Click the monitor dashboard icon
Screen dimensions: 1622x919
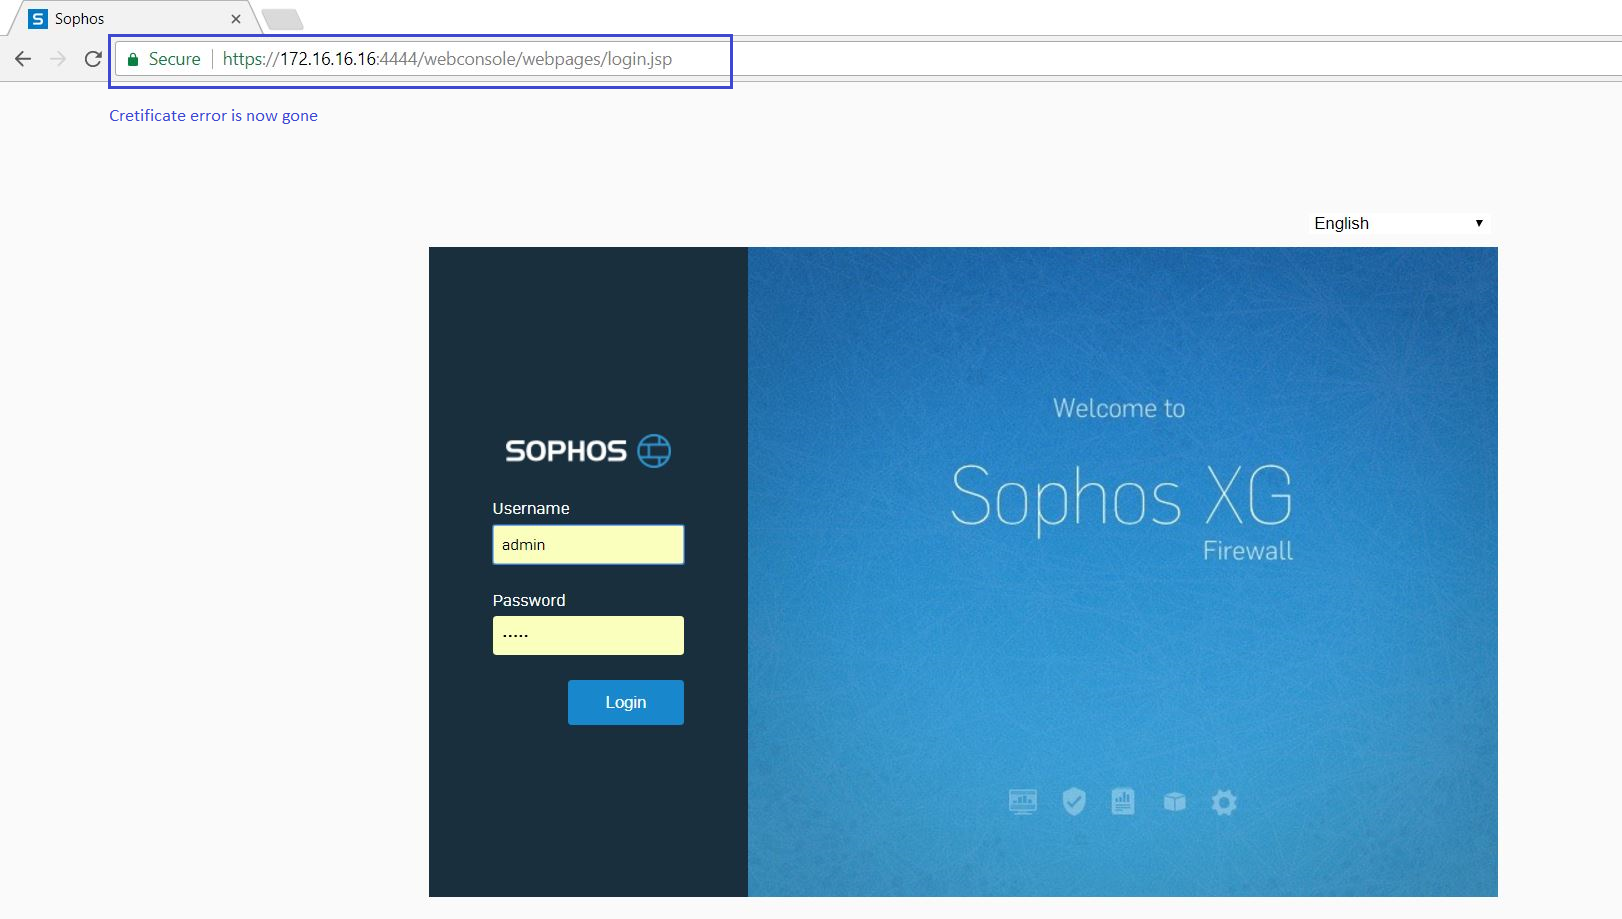[1023, 802]
